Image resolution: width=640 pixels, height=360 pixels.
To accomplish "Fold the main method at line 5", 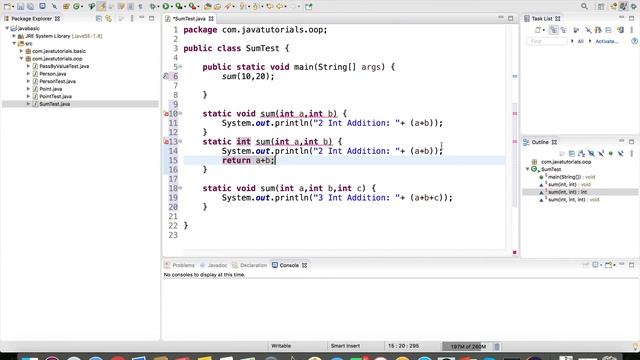I will tap(180, 67).
